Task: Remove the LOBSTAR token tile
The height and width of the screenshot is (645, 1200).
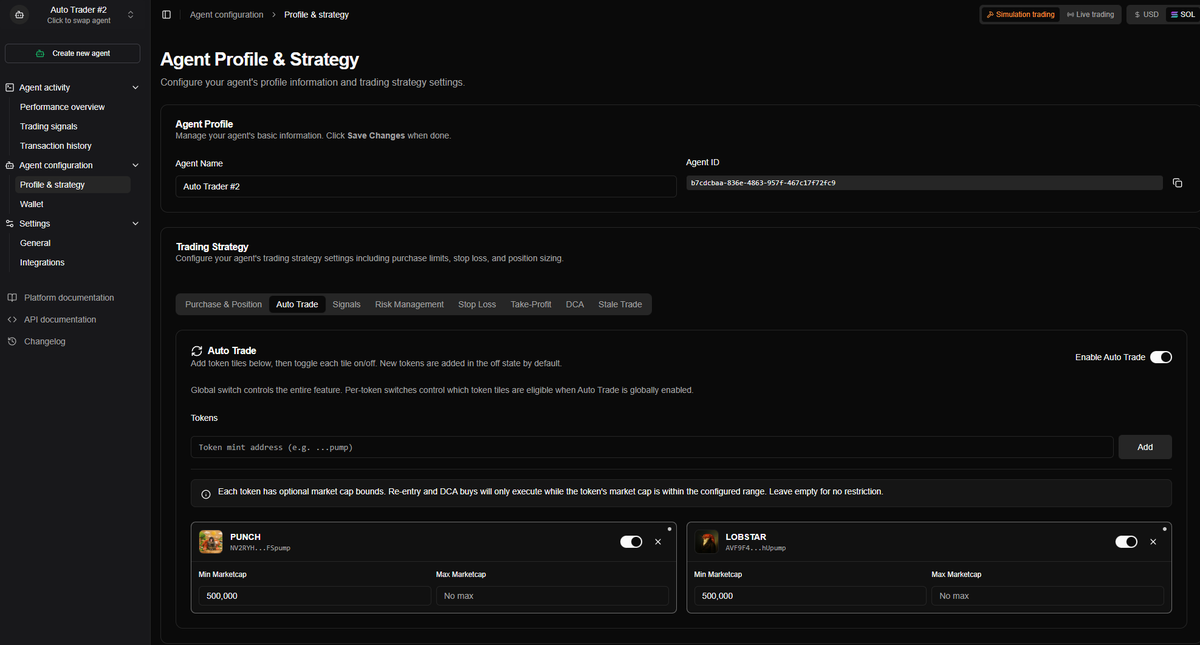Action: pos(1153,541)
